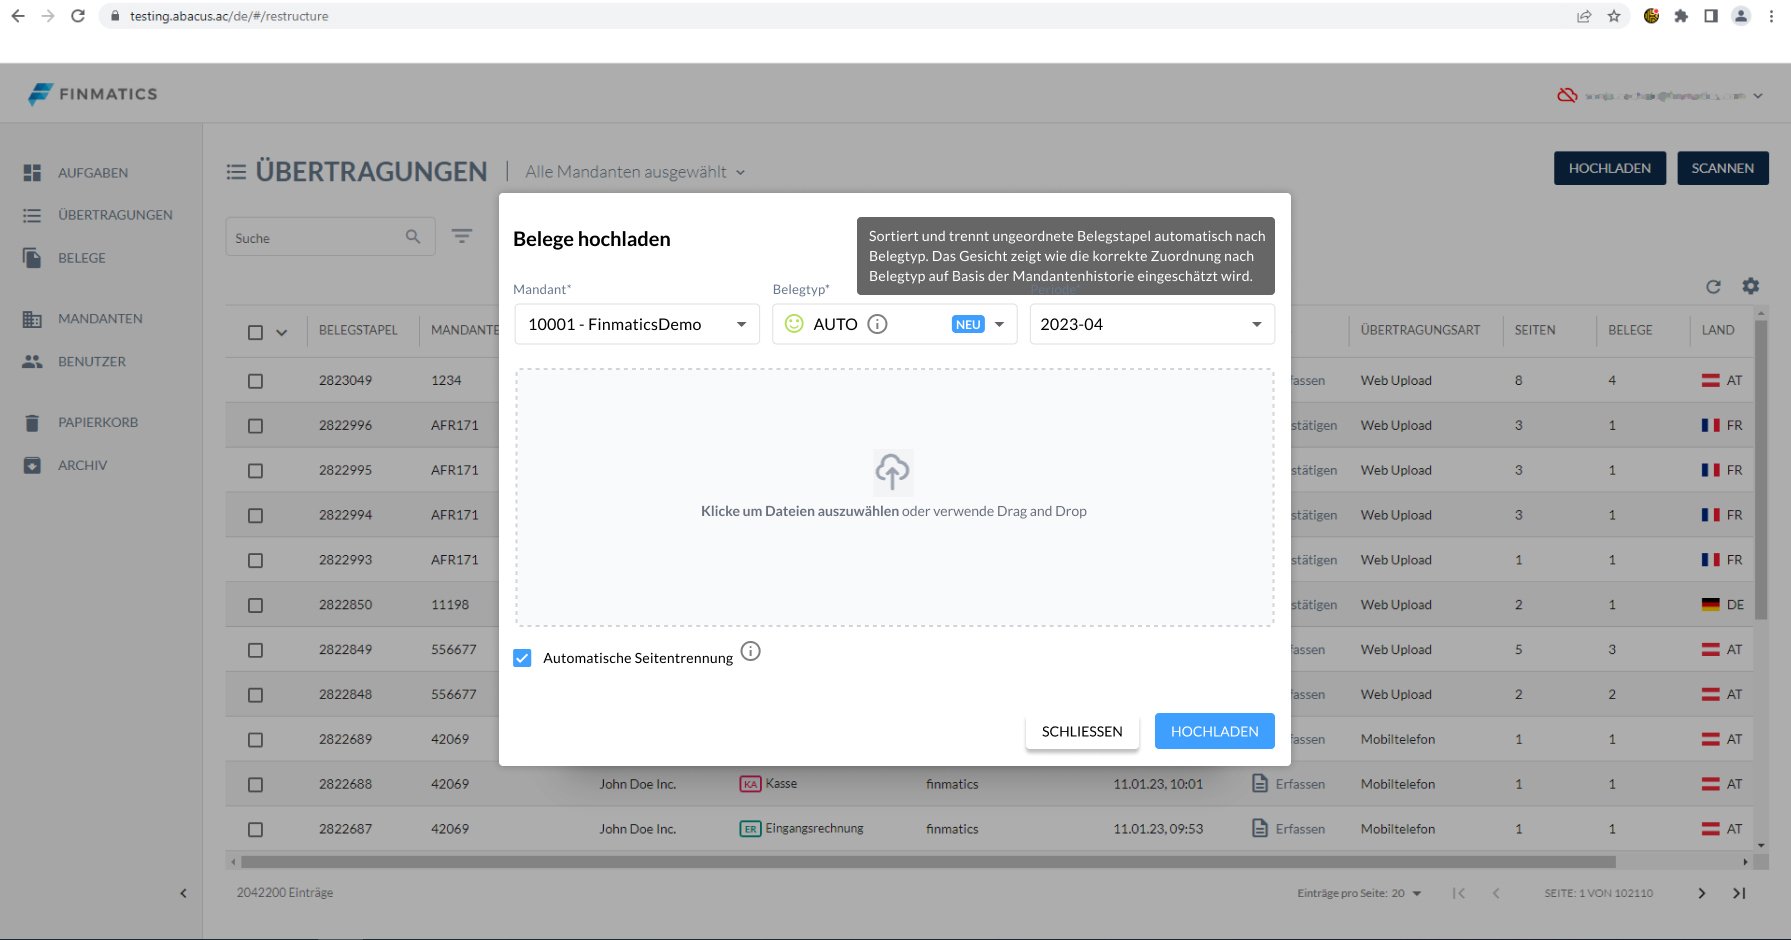Image resolution: width=1791 pixels, height=940 pixels.
Task: Open Aufgaben dashboard icon in sidebar
Action: [x=32, y=173]
